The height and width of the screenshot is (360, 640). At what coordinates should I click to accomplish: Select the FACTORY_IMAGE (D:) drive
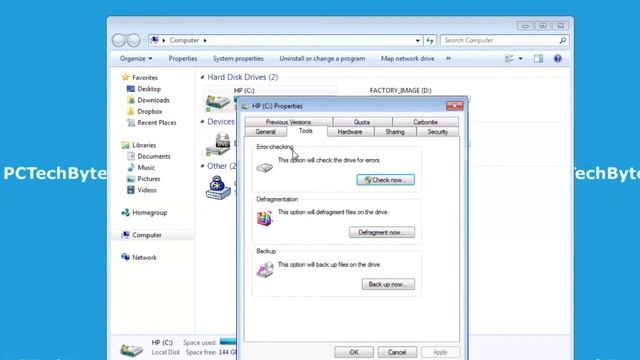(400, 91)
